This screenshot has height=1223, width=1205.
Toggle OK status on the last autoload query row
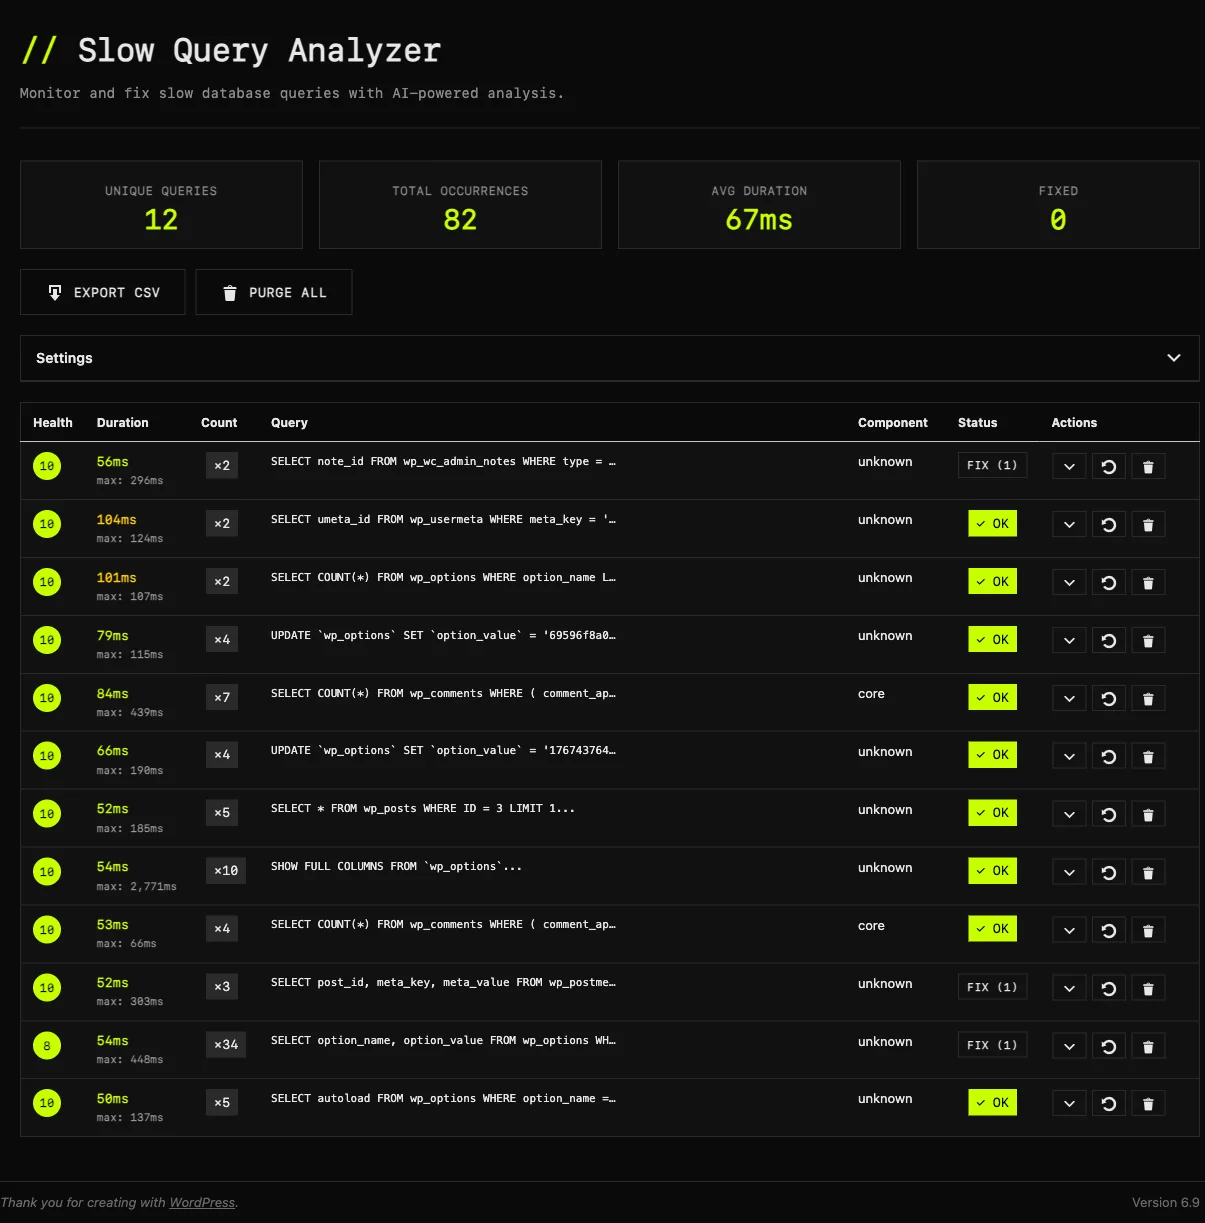point(991,1102)
